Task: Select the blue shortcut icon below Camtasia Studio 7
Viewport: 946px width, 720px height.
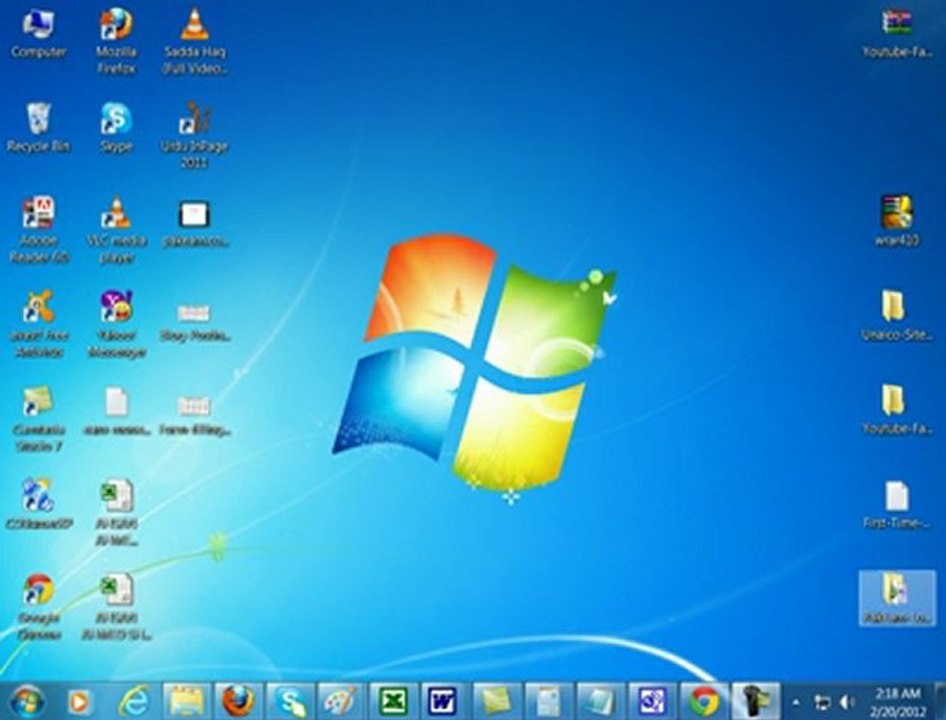Action: point(39,505)
